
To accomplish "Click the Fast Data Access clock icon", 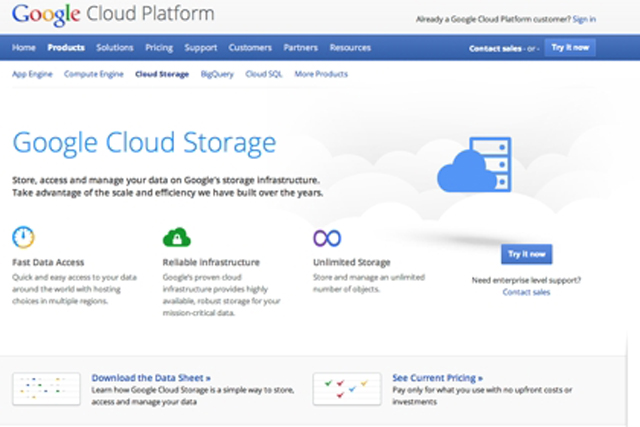I will (x=23, y=237).
